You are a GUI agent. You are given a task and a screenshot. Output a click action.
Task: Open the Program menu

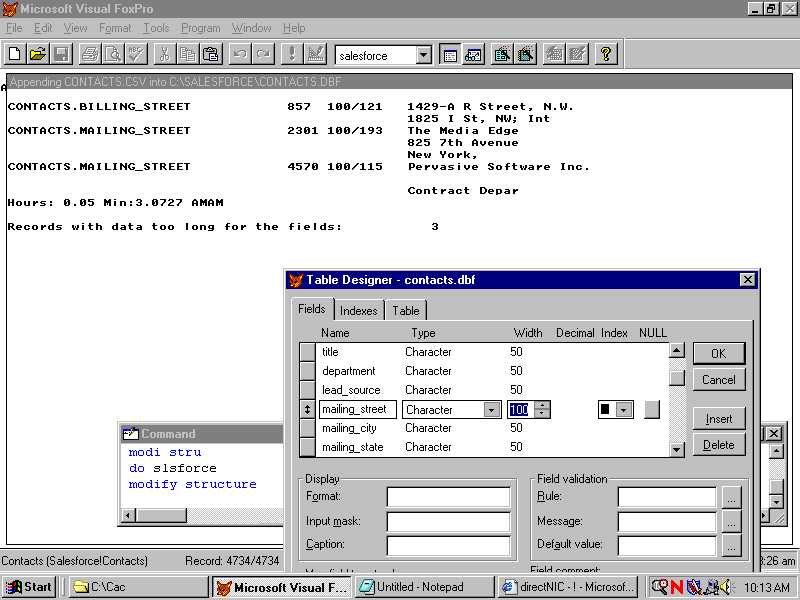(x=201, y=28)
